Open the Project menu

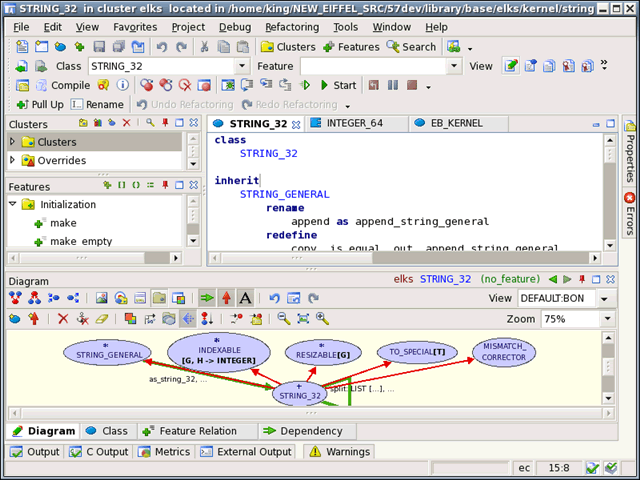(188, 27)
